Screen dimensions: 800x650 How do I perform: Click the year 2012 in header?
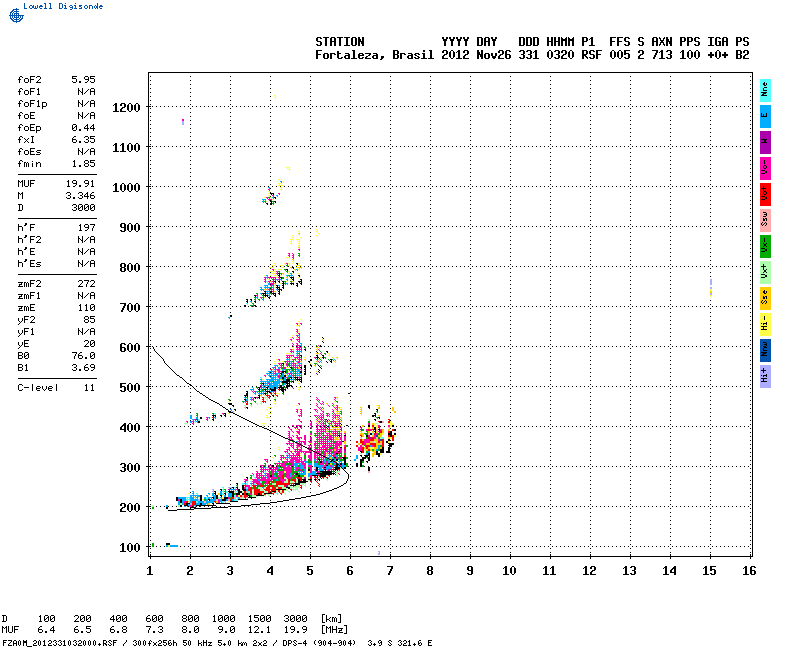(455, 55)
